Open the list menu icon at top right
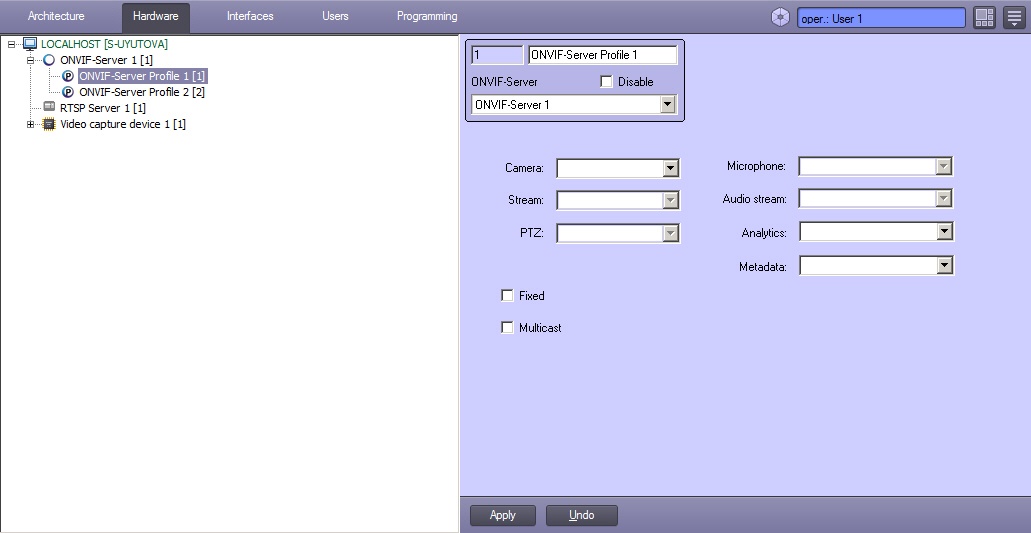Screen dimensions: 1031x533 point(1014,18)
